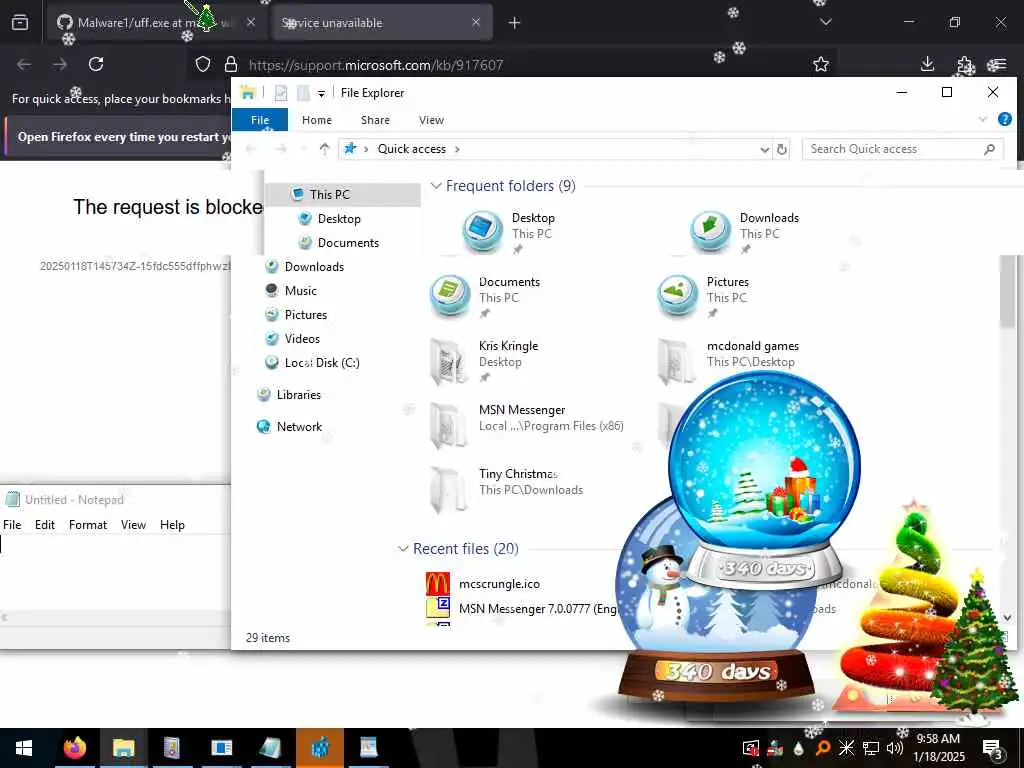
Task: Open the Firefox downloads panel
Action: (x=927, y=64)
